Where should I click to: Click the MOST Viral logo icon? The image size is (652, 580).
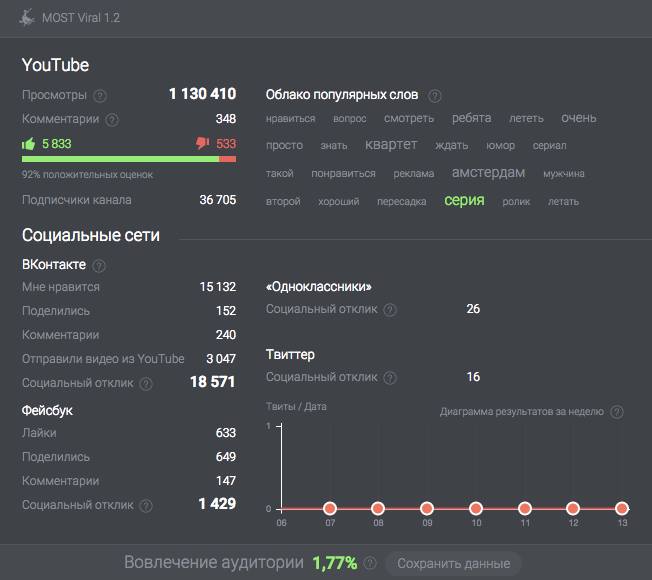[x=27, y=18]
